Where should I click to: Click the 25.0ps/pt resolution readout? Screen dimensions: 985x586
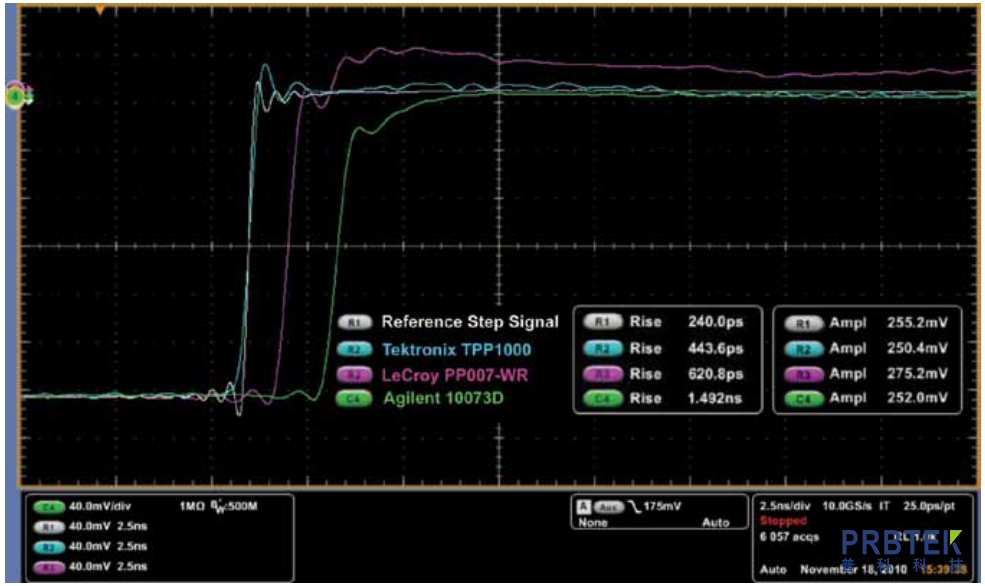click(929, 506)
